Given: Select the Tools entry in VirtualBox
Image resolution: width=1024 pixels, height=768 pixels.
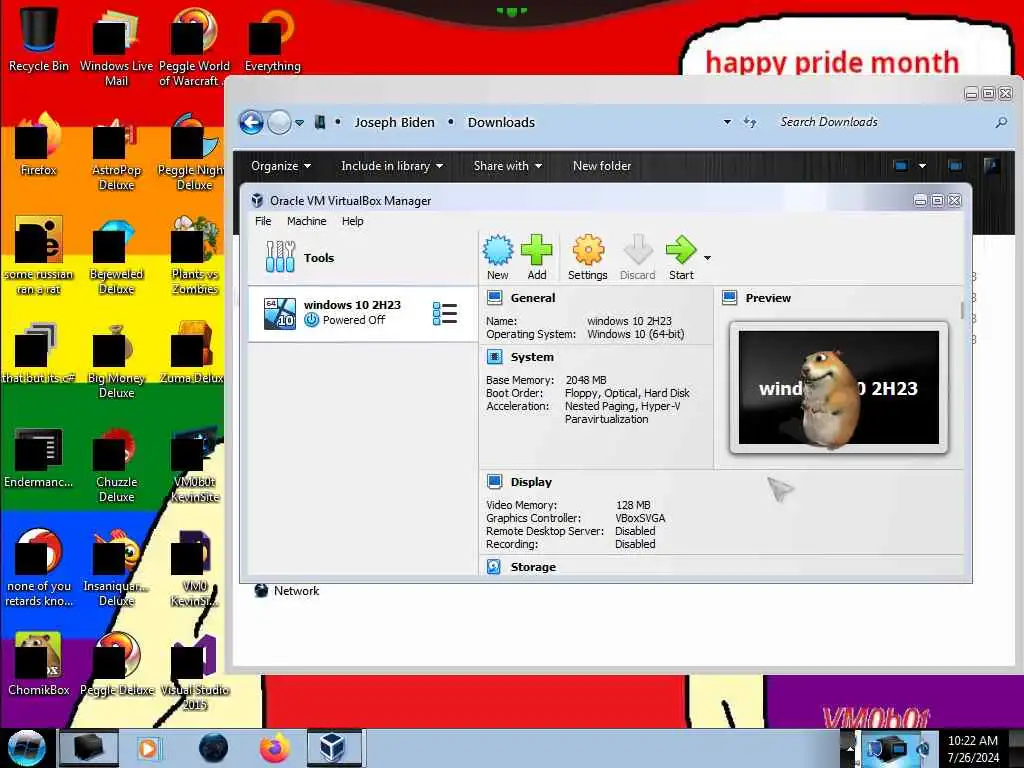Looking at the screenshot, I should 363,257.
